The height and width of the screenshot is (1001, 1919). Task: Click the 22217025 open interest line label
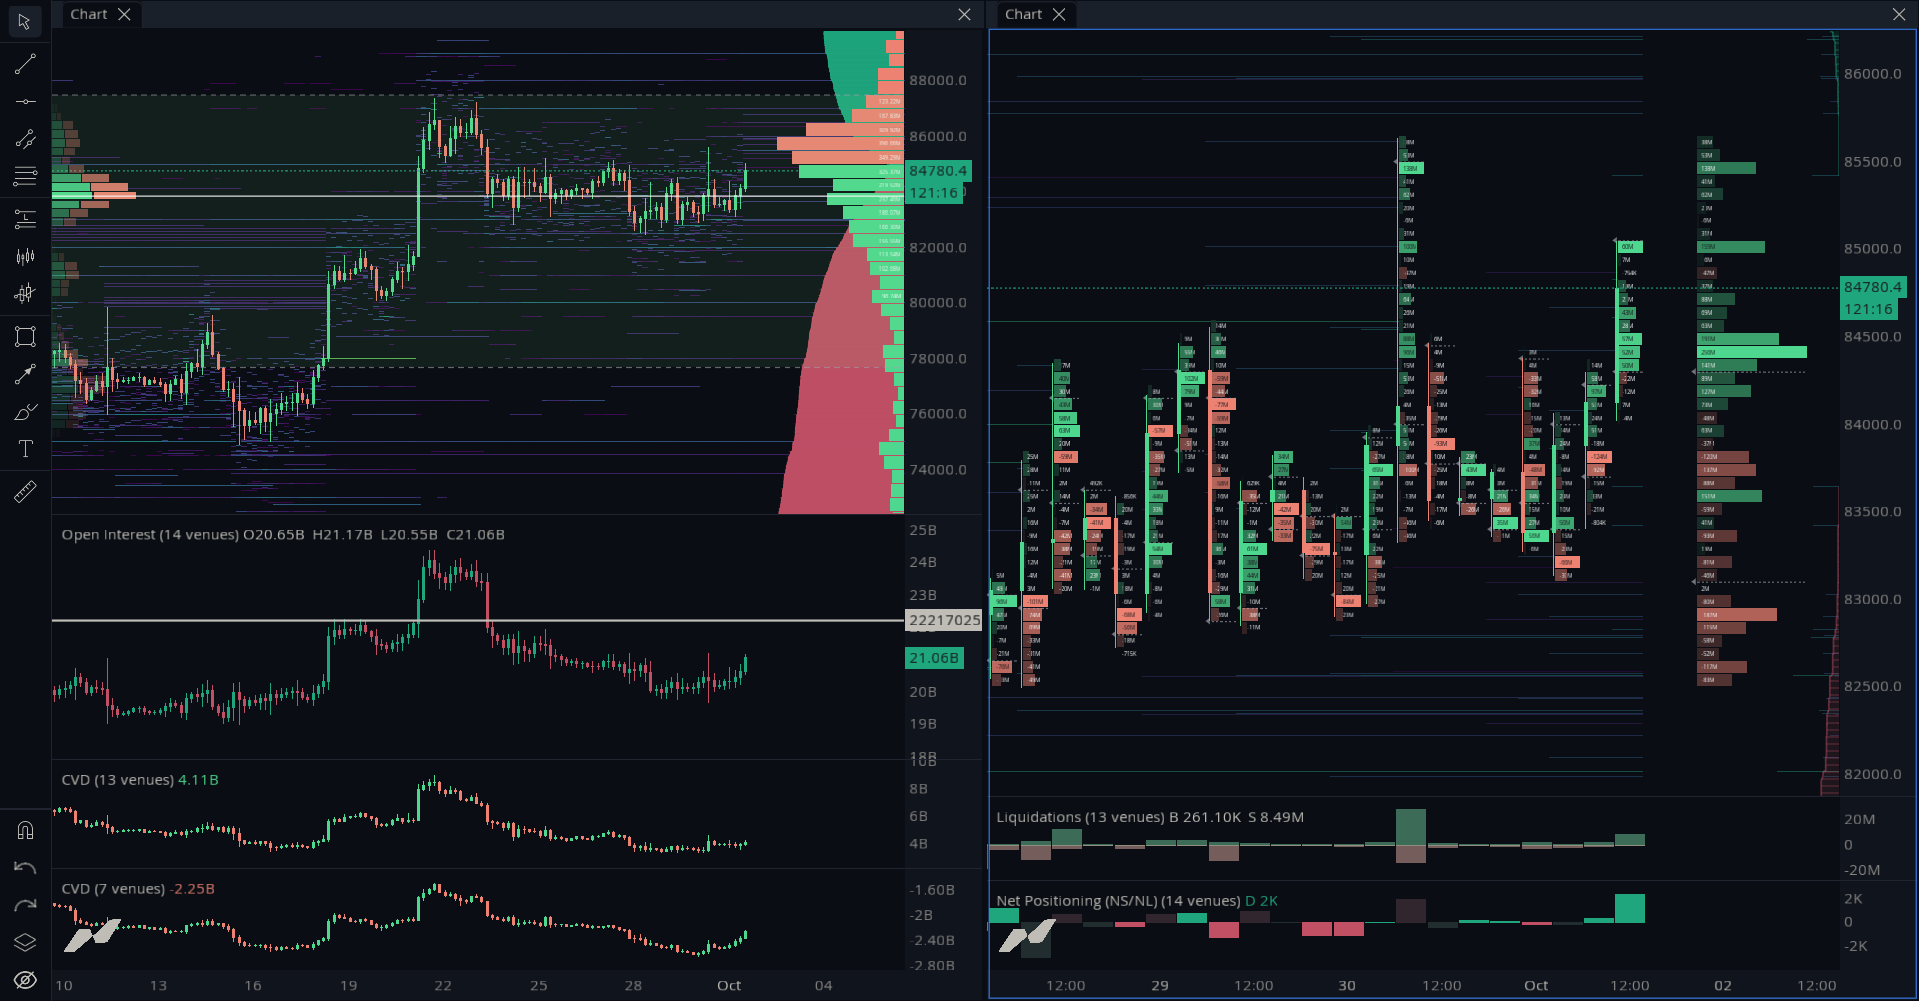click(x=944, y=620)
